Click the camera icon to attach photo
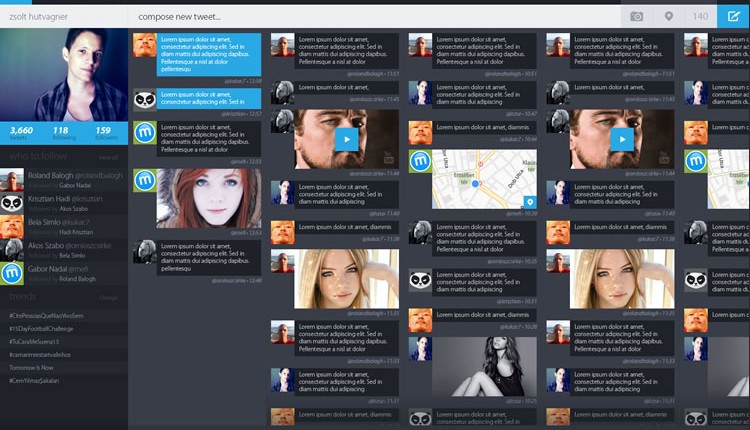The image size is (750, 430). 636,16
